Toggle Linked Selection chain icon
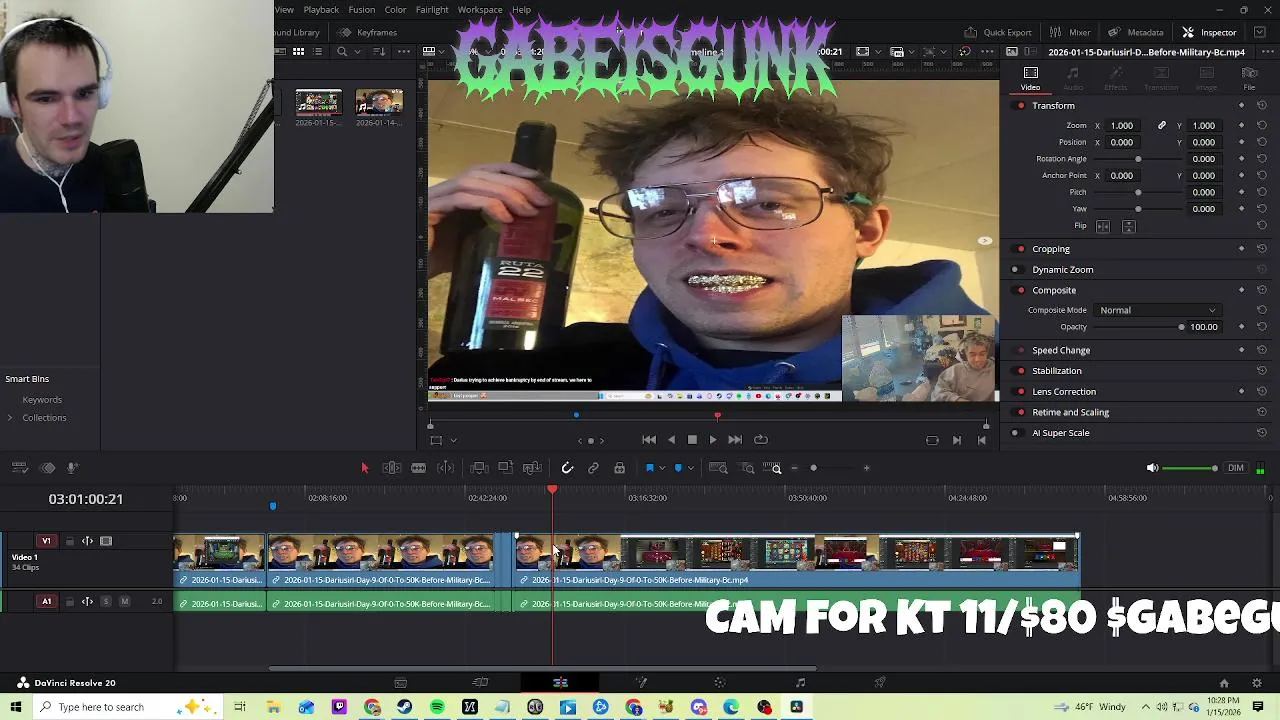Screen dimensions: 1280x720 [x=593, y=468]
